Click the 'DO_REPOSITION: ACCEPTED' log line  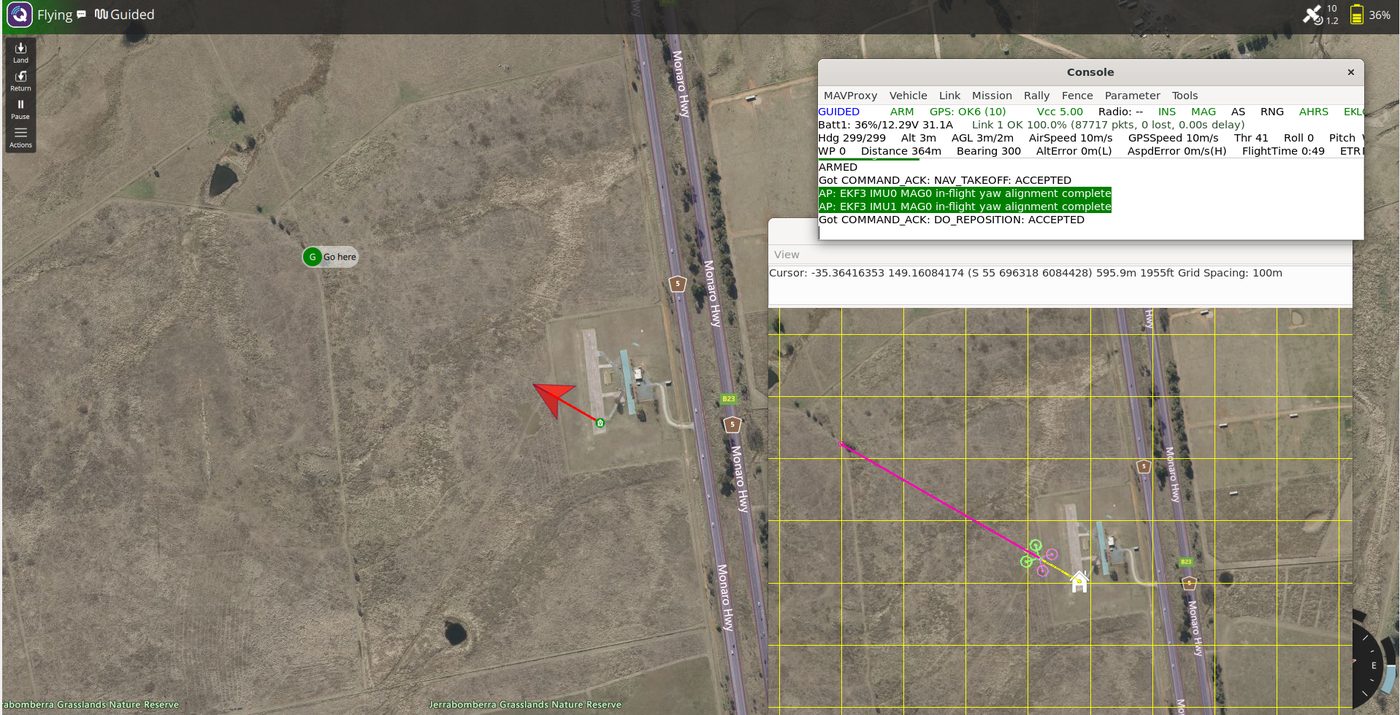(951, 220)
